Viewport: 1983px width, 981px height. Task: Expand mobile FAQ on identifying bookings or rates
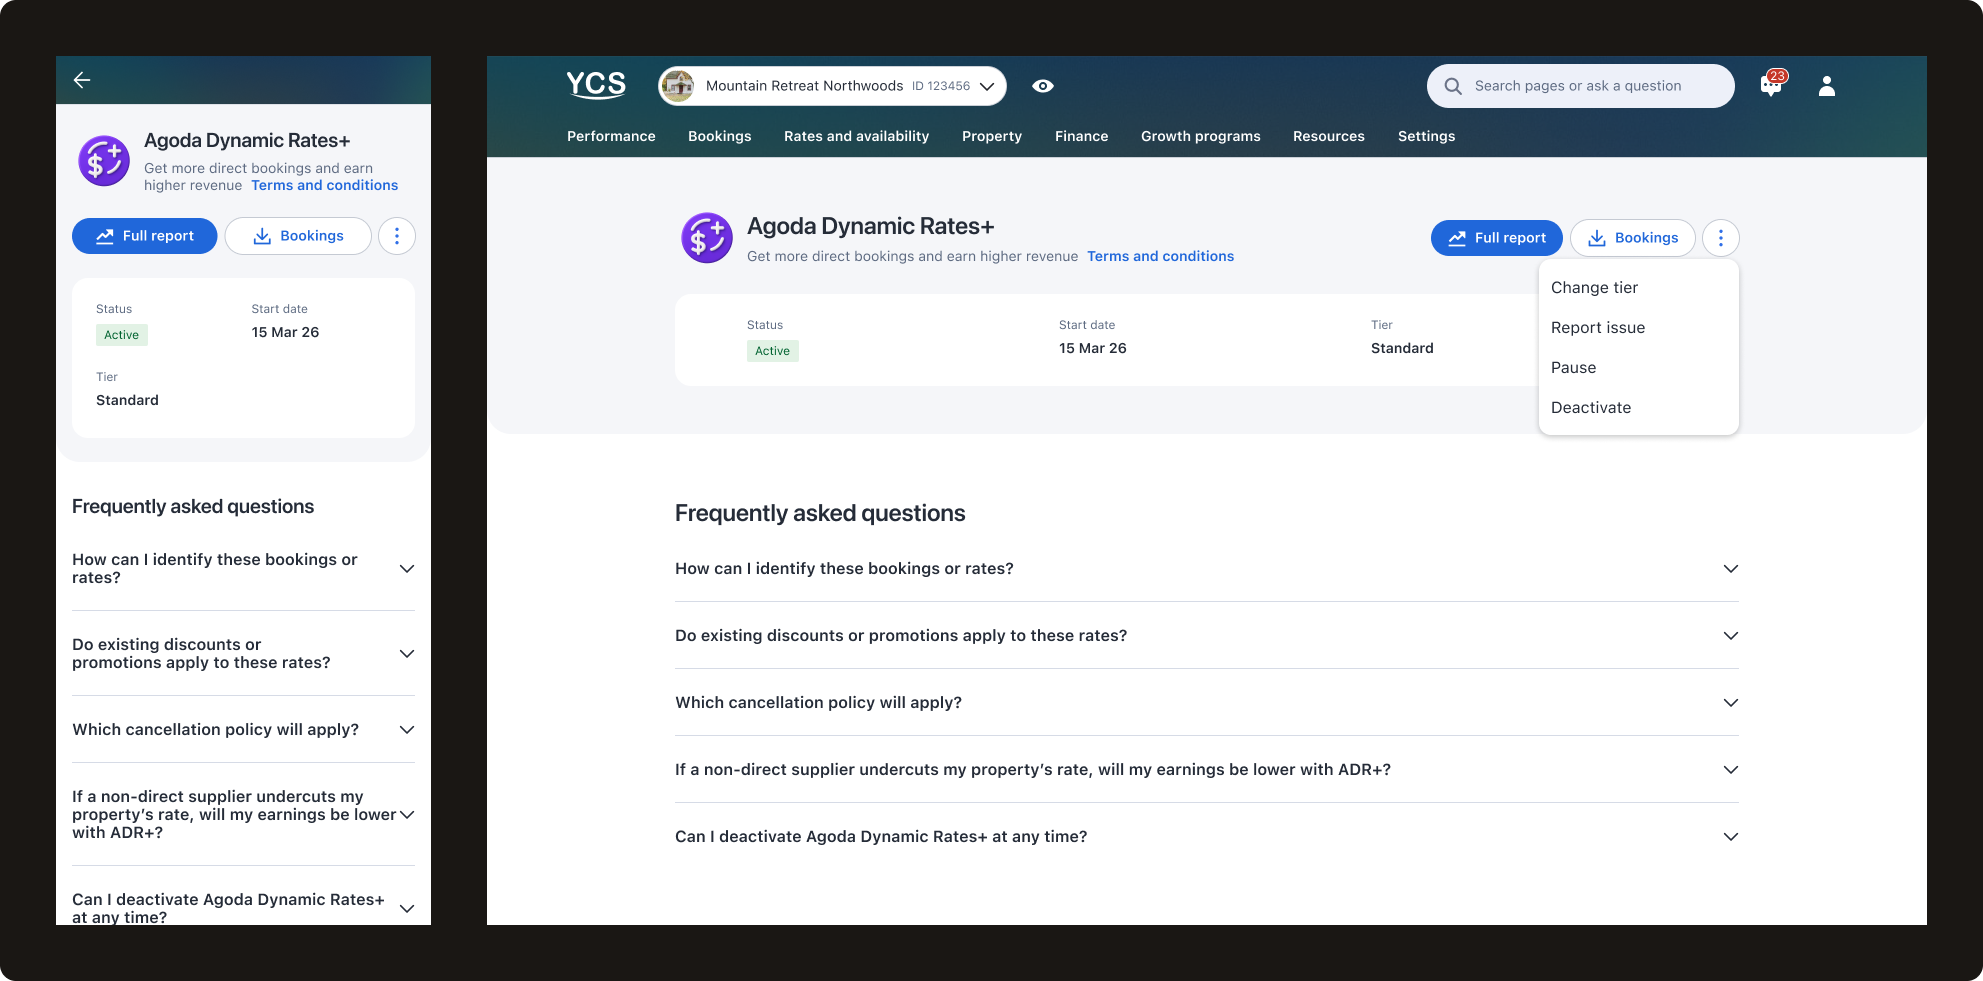pyautogui.click(x=243, y=568)
